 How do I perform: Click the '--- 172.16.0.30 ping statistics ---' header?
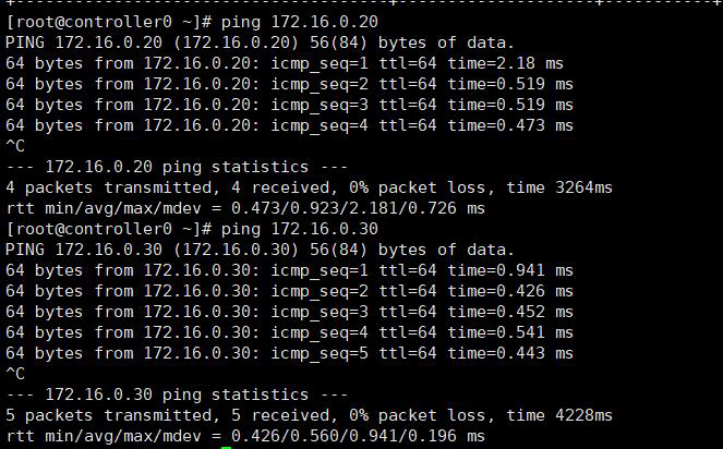177,395
